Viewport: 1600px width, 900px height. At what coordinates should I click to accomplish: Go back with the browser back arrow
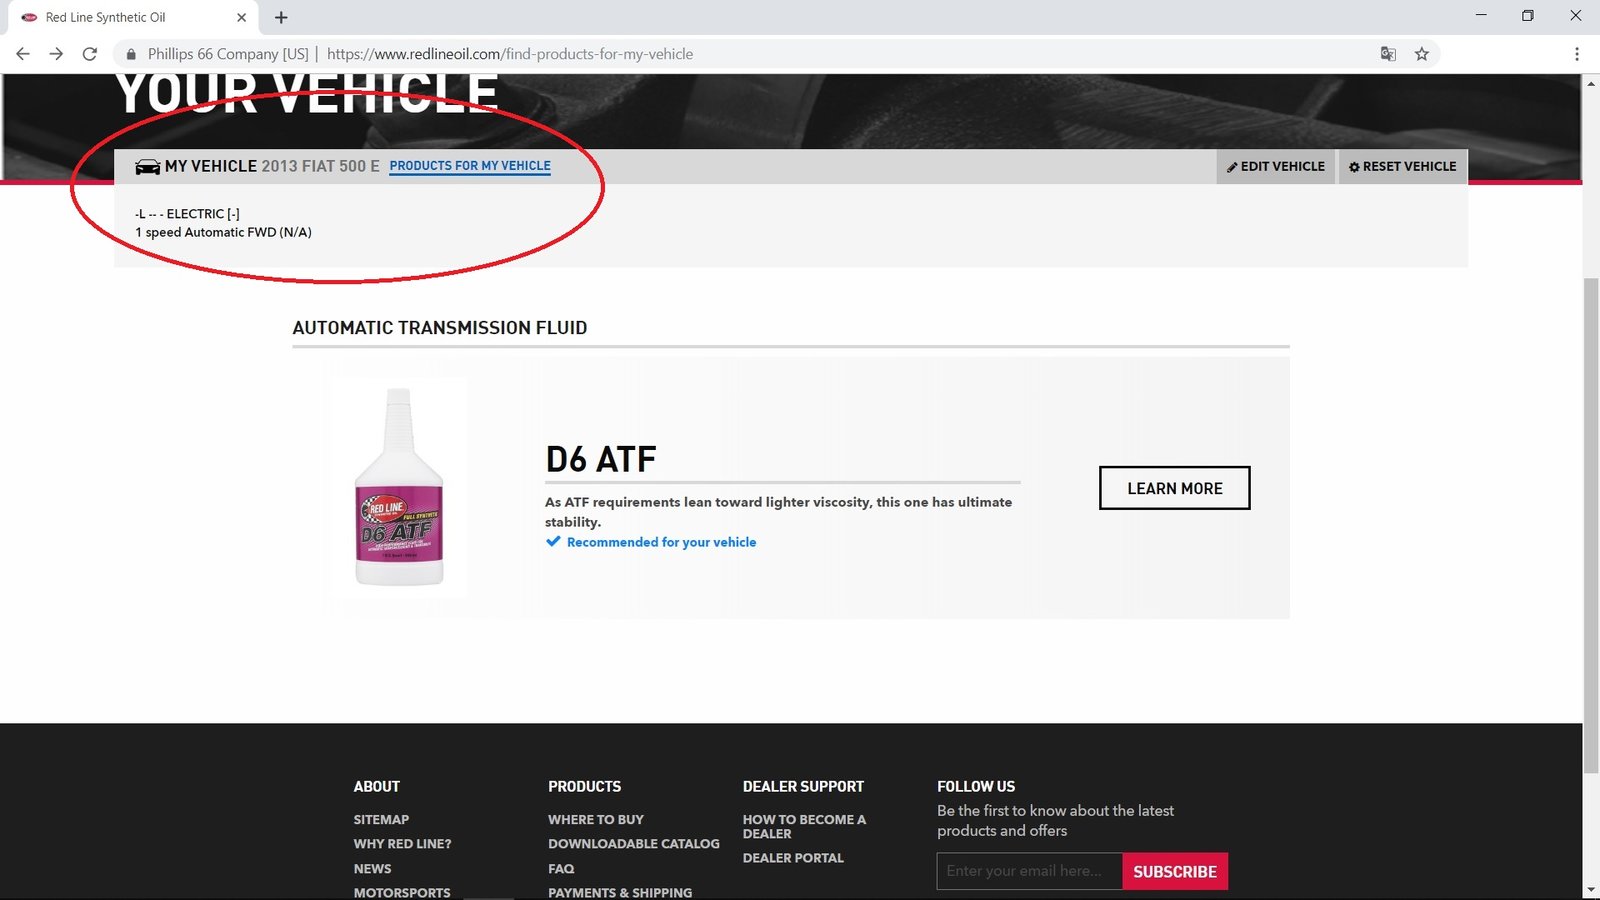23,54
